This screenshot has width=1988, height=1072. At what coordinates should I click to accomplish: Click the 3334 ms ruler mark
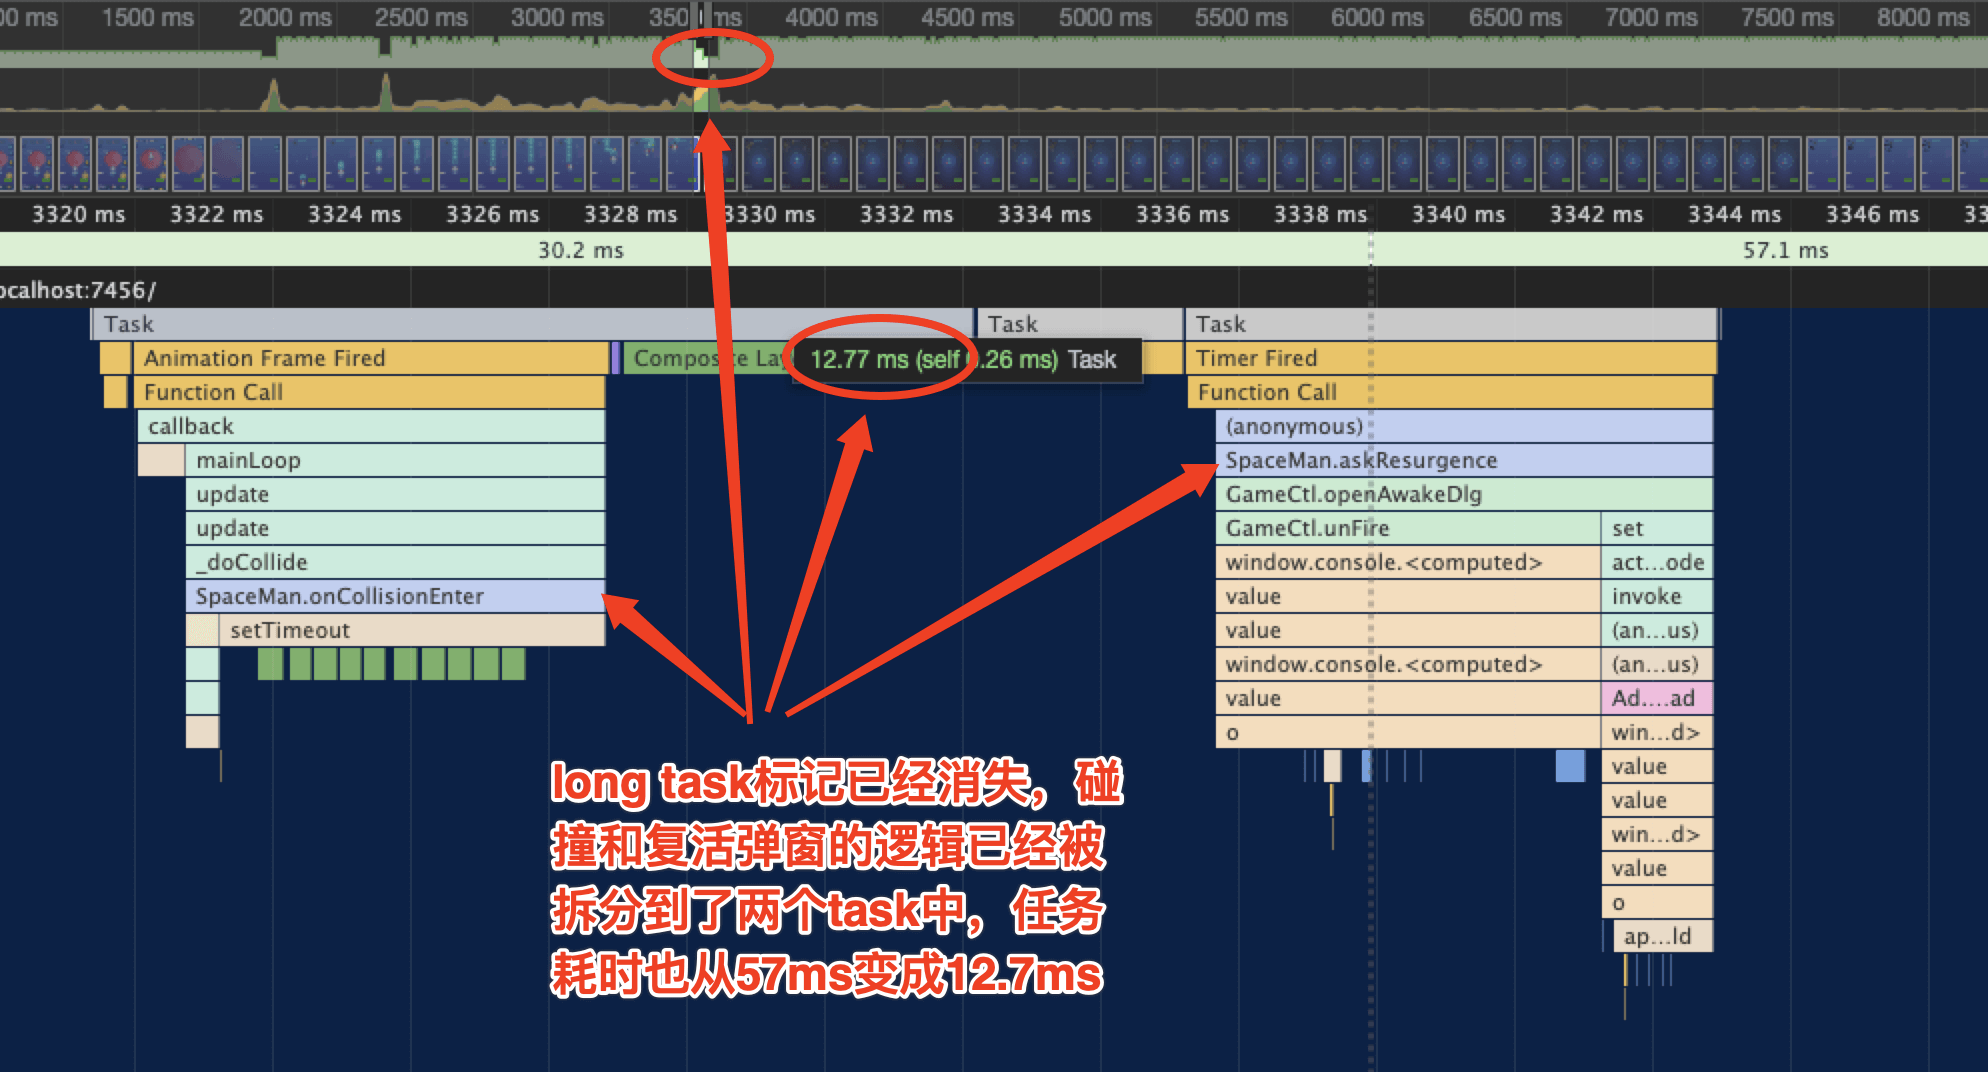tap(1044, 214)
